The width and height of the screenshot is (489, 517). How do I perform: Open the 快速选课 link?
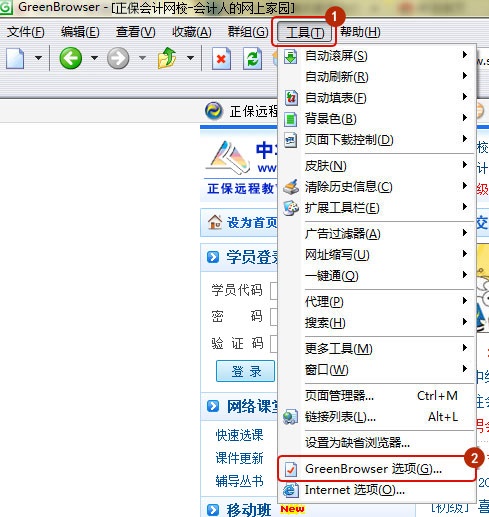[x=239, y=435]
